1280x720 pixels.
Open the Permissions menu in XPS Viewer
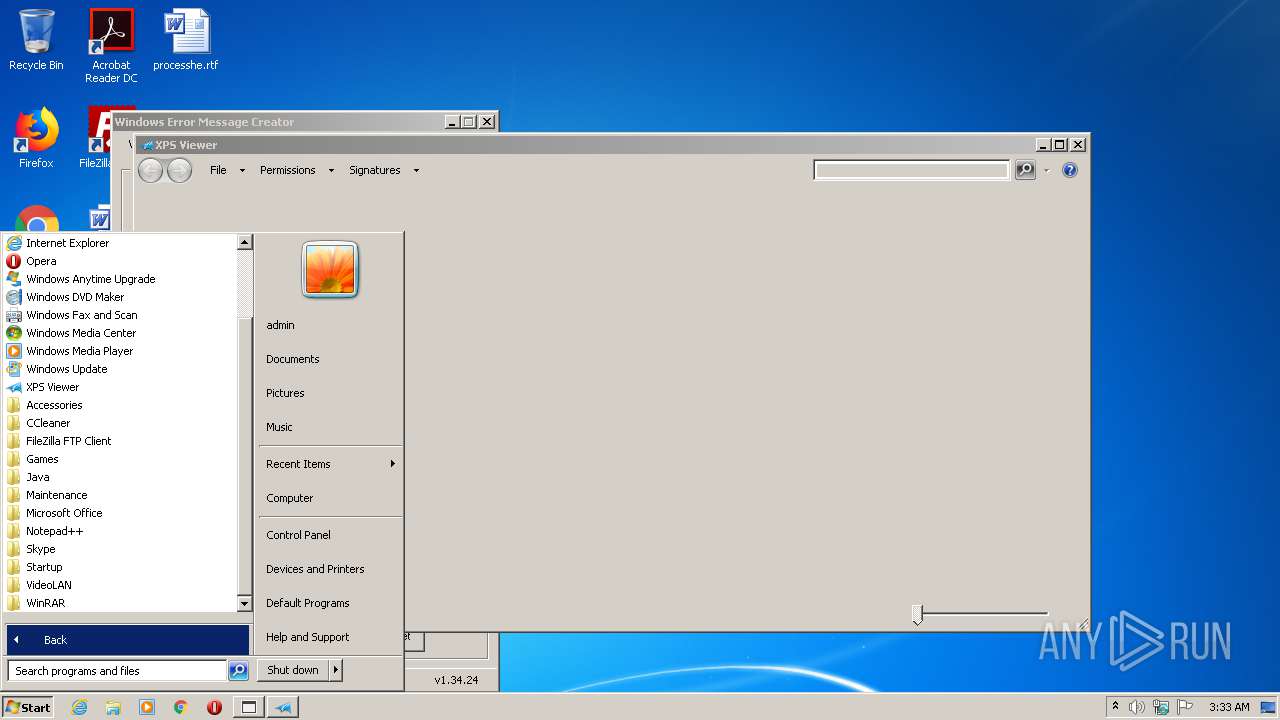(x=297, y=170)
